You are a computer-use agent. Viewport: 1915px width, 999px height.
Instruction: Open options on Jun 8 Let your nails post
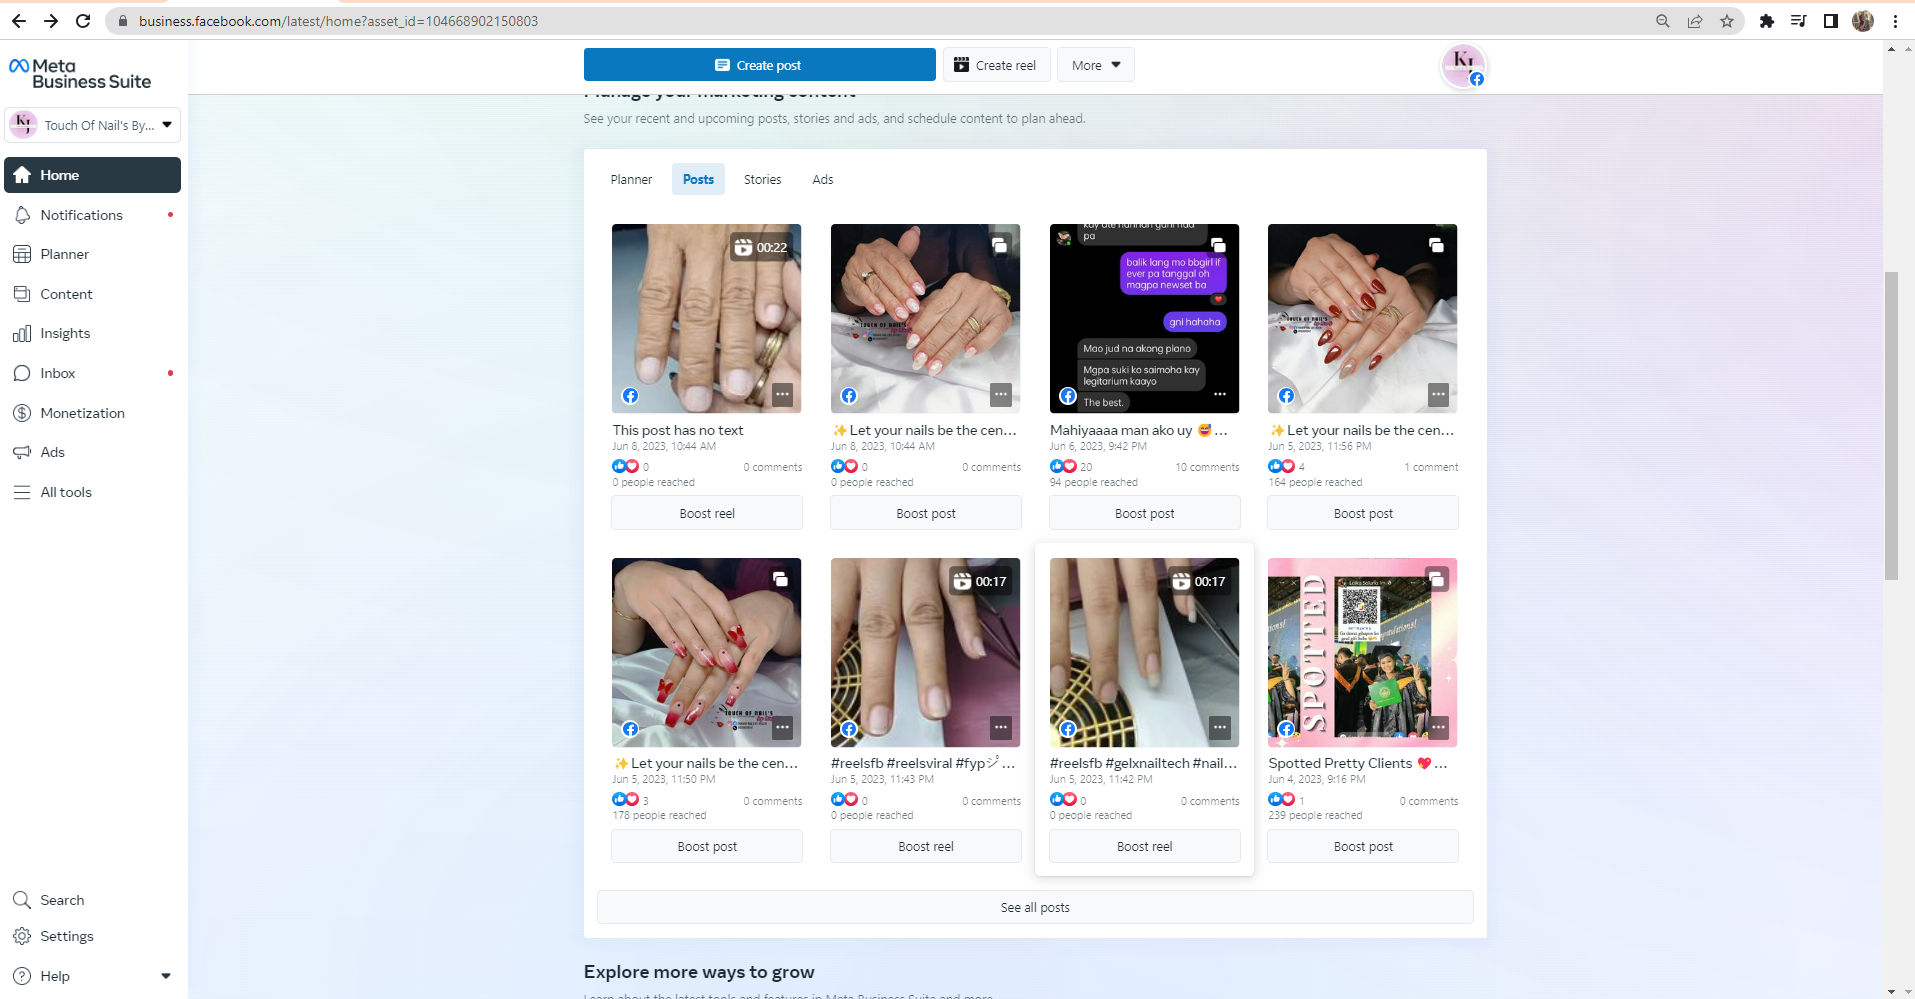tap(1001, 395)
